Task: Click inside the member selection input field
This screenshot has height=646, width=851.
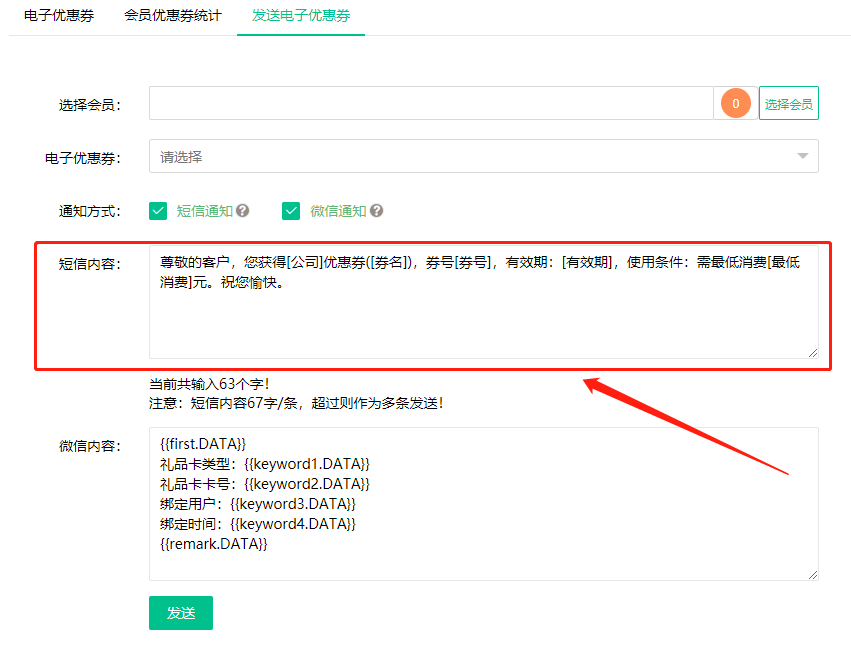Action: coord(430,102)
